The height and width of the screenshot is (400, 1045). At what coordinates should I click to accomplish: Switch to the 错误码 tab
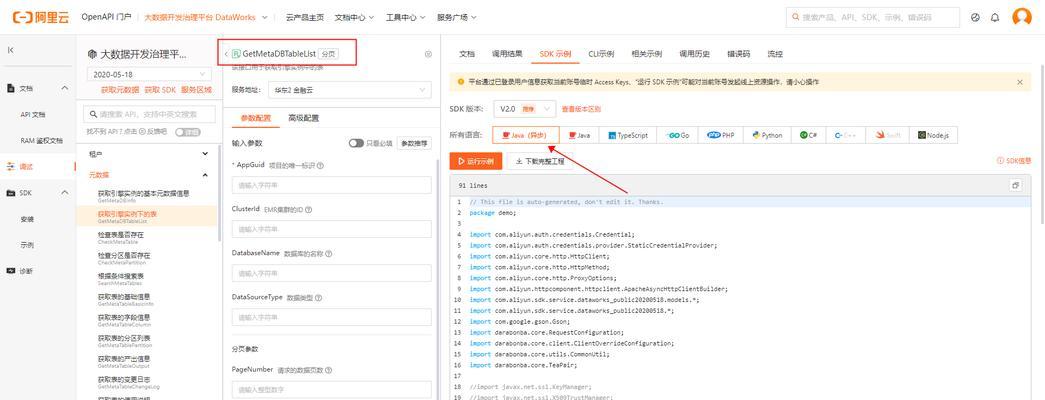pyautogui.click(x=738, y=54)
